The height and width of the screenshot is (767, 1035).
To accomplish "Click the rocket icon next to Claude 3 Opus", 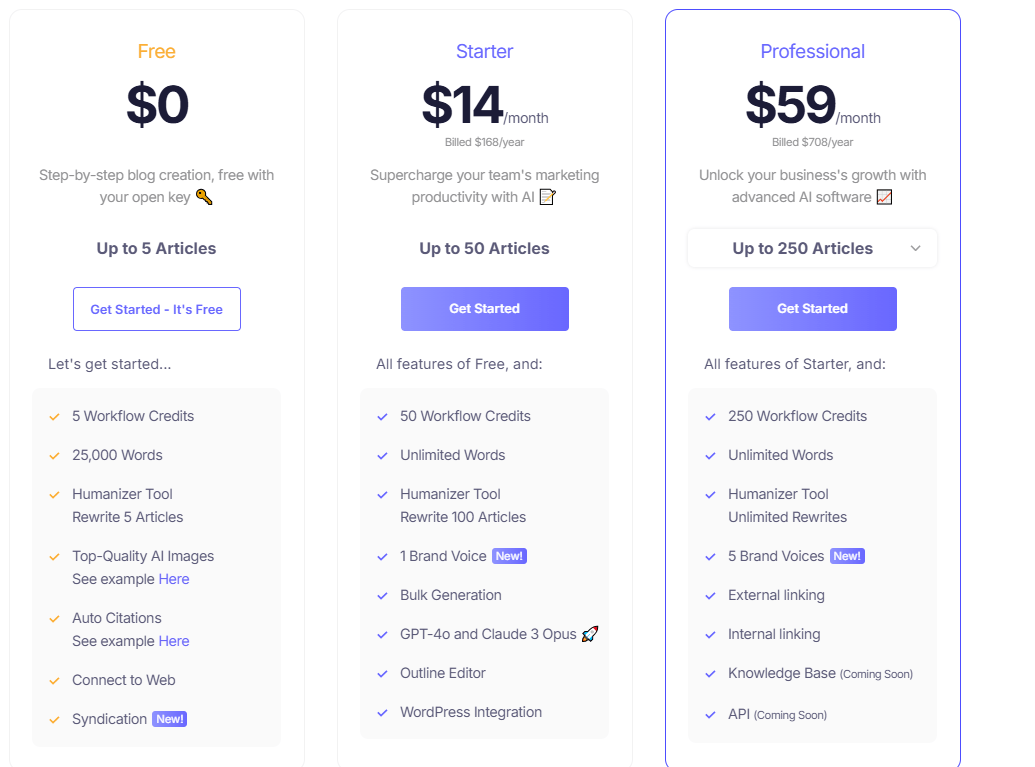I will [590, 634].
